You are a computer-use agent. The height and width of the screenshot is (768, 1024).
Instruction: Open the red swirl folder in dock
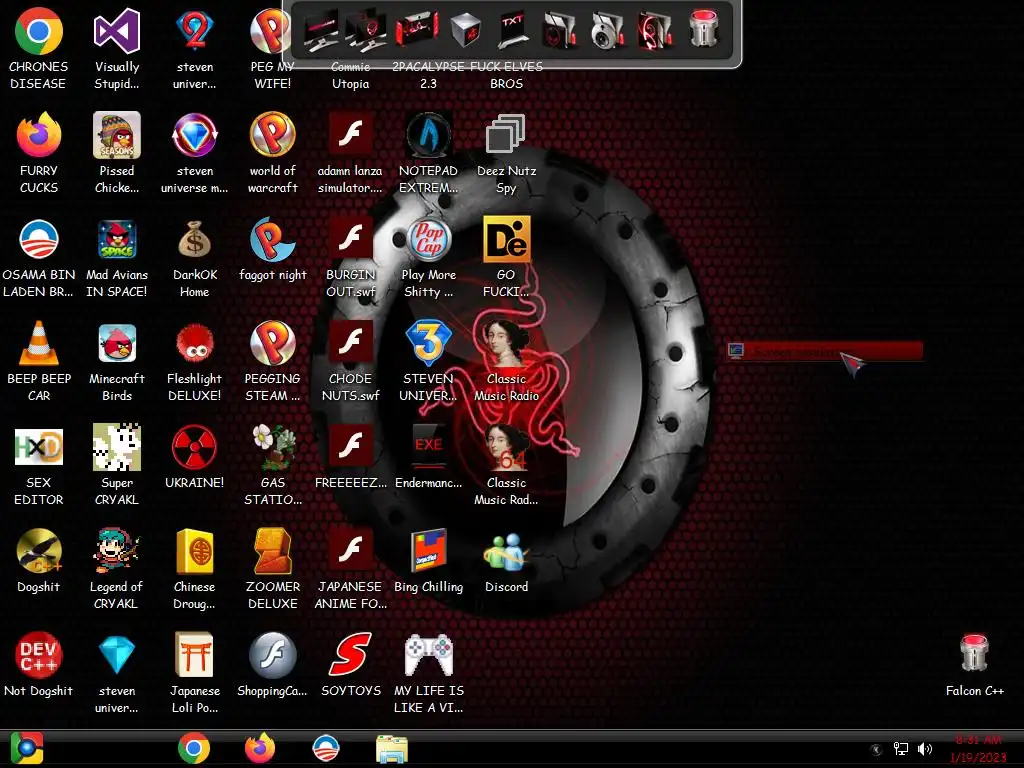[655, 30]
